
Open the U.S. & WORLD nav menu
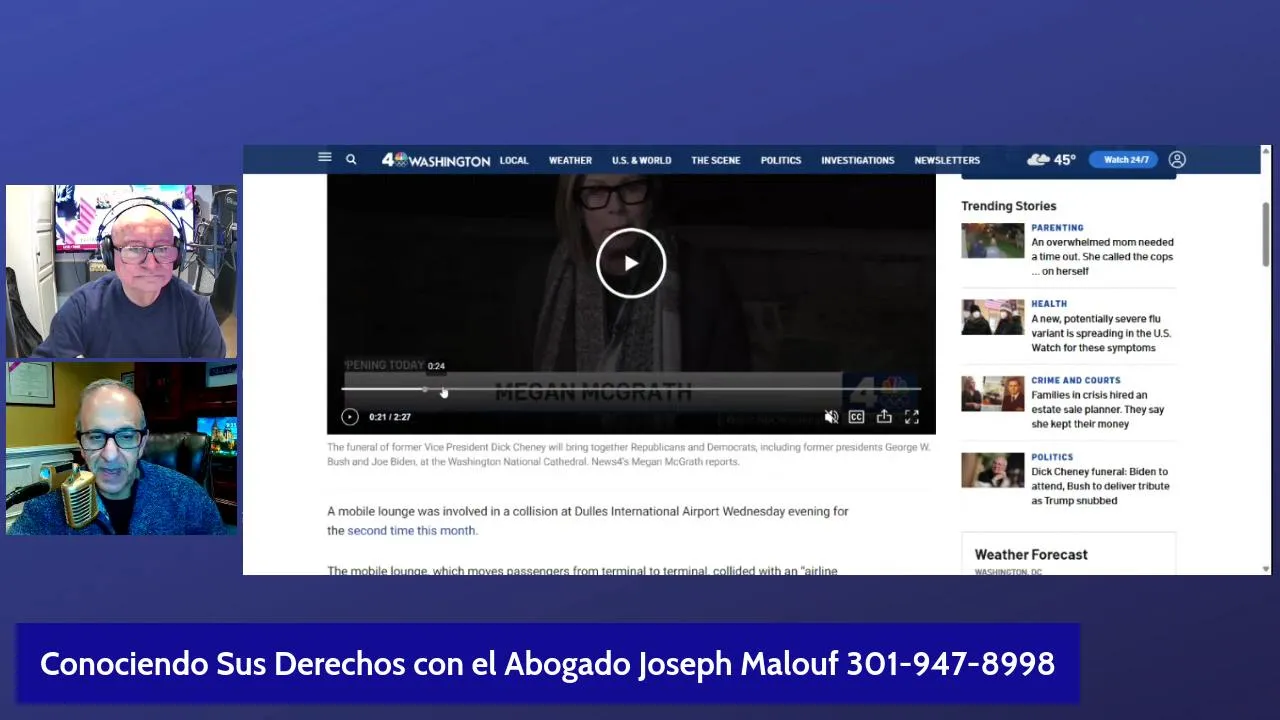pos(641,160)
